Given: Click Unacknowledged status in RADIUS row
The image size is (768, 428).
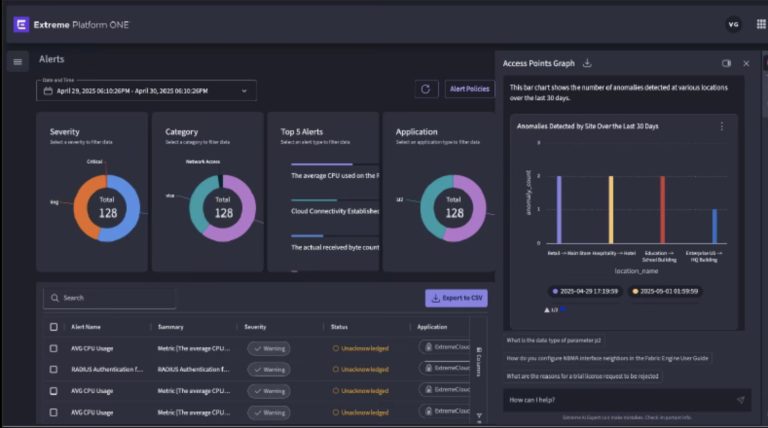Looking at the screenshot, I should click(360, 370).
